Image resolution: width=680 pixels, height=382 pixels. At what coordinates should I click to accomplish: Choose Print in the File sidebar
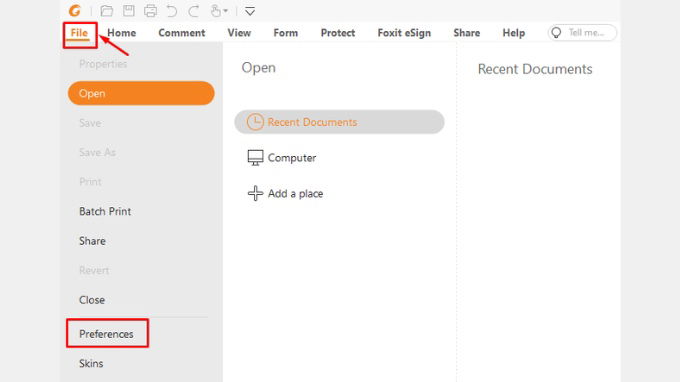tap(90, 182)
